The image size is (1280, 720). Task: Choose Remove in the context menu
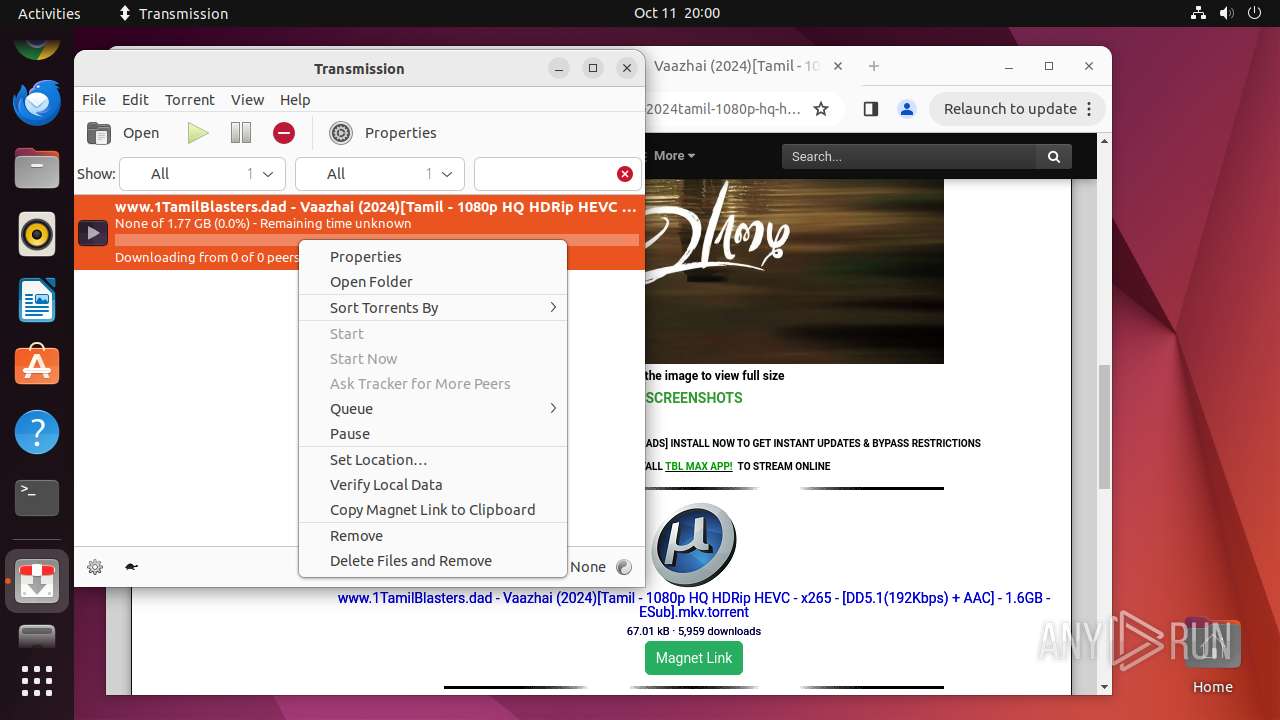pyautogui.click(x=433, y=536)
